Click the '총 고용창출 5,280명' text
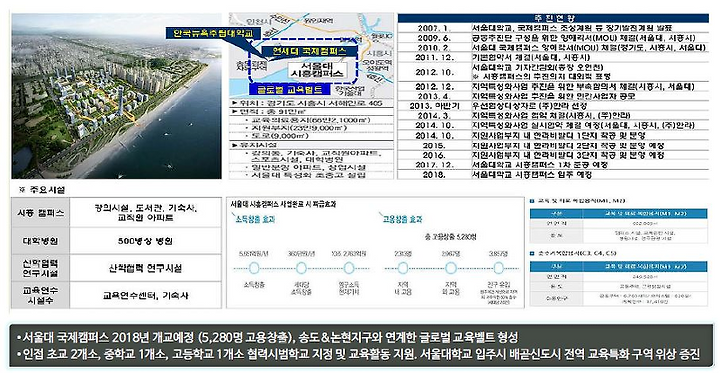The width and height of the screenshot is (720, 373). 451,237
